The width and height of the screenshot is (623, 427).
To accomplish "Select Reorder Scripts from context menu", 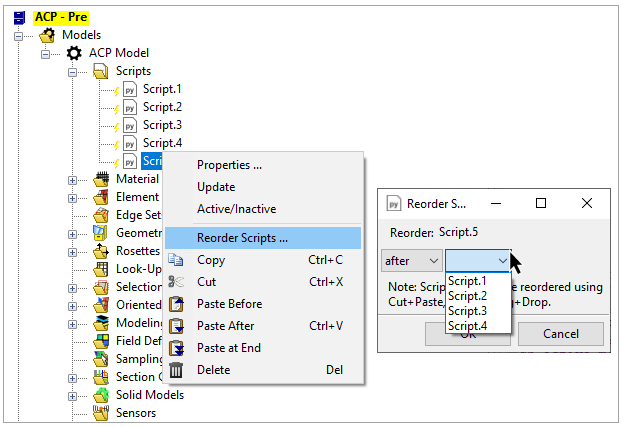I will 242,238.
